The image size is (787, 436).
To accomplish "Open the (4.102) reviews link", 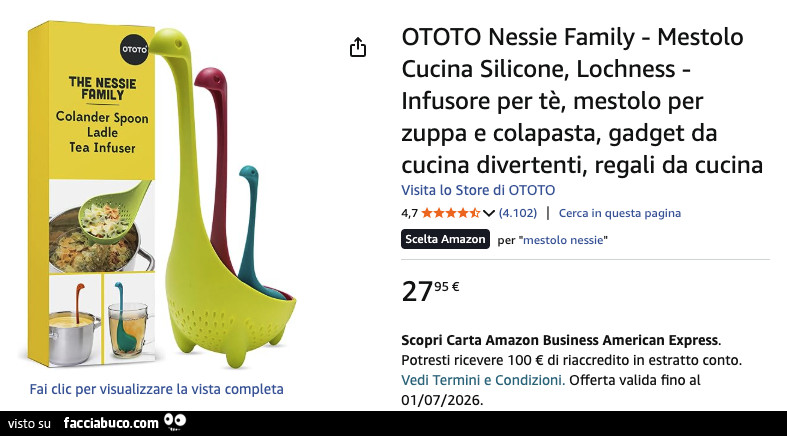I will pos(518,213).
